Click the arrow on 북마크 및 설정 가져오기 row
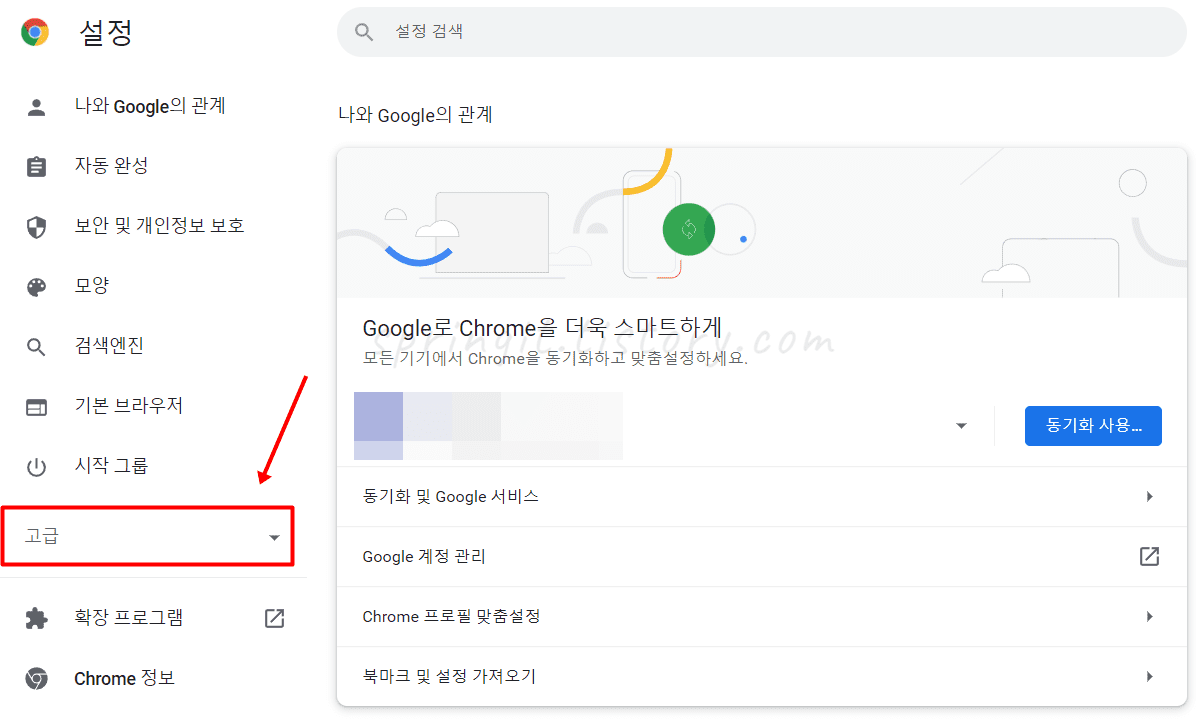1198x720 pixels. click(x=1149, y=676)
